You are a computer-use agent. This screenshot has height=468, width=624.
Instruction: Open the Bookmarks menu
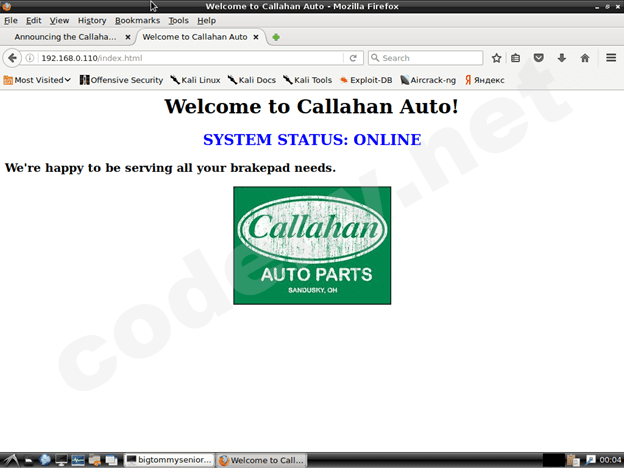137,20
